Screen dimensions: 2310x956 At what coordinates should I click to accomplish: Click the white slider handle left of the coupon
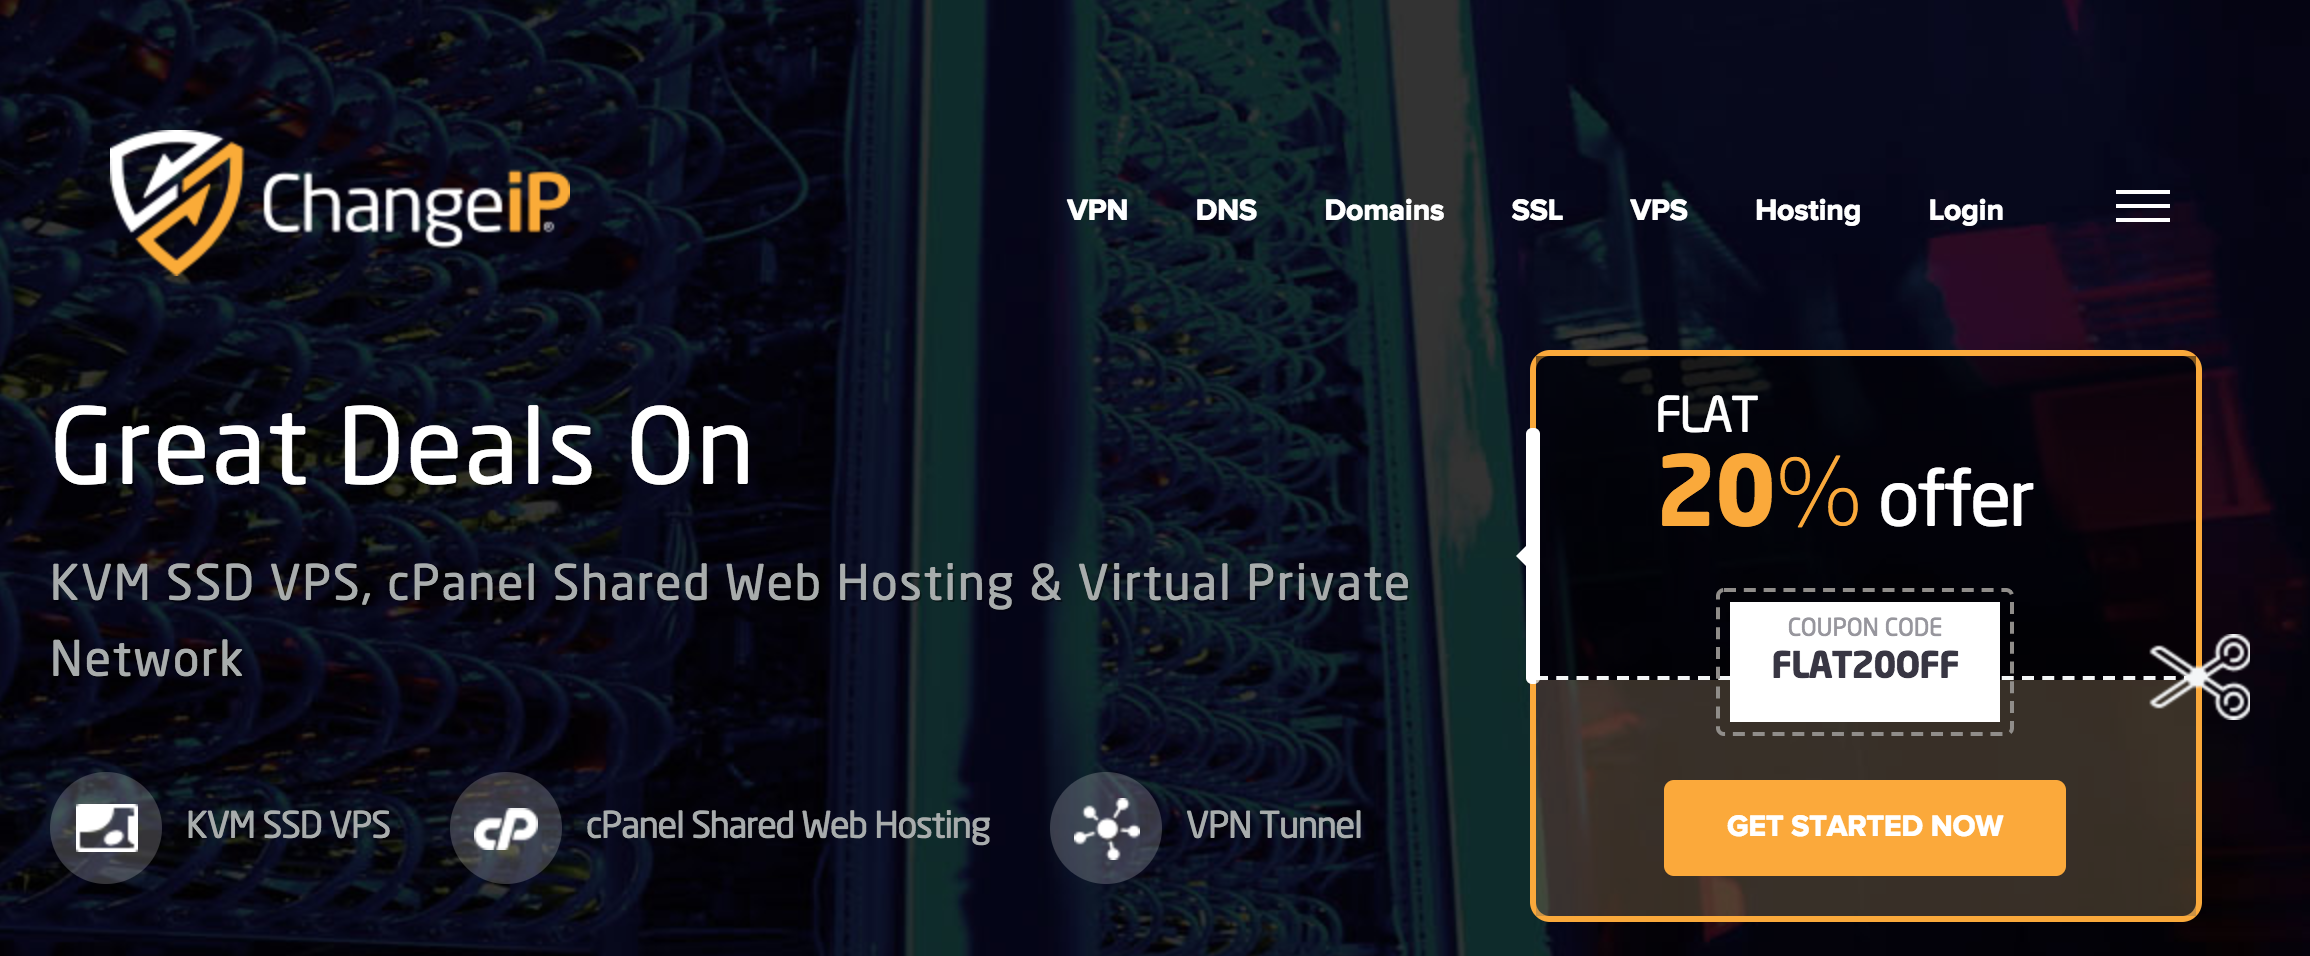[1531, 555]
